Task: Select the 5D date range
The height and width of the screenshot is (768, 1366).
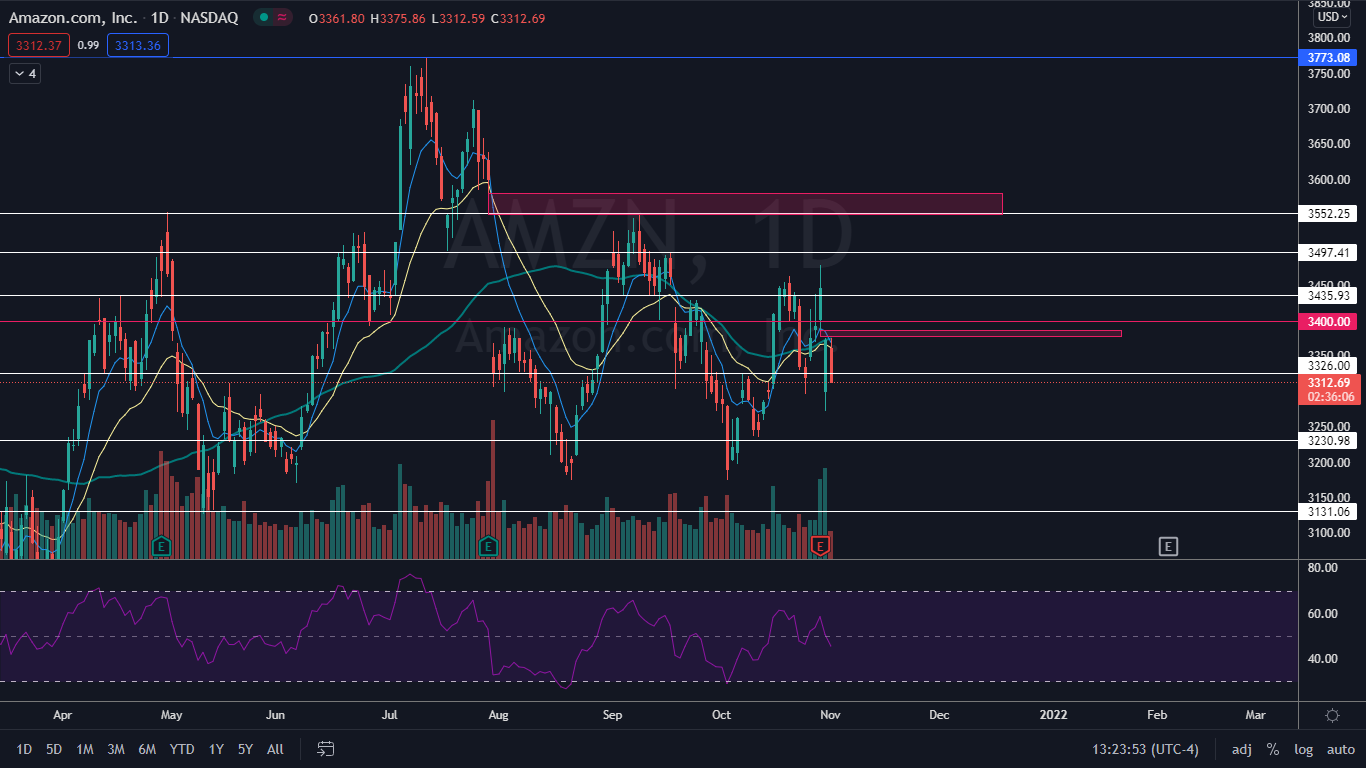Action: coord(54,749)
